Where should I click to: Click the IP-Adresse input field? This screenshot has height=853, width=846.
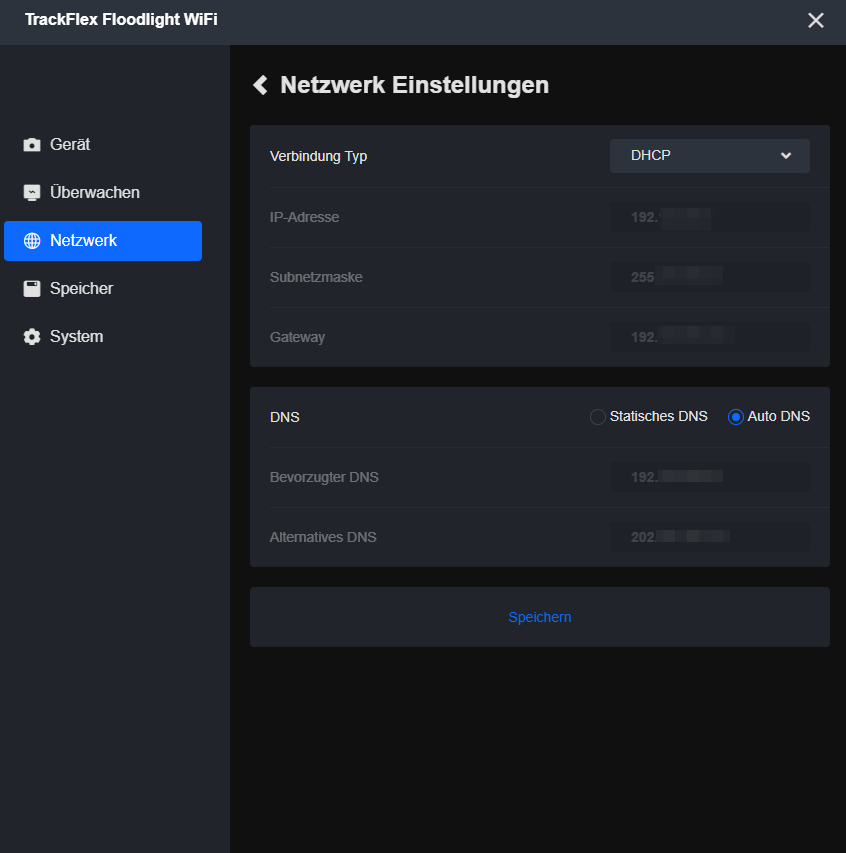click(x=709, y=217)
